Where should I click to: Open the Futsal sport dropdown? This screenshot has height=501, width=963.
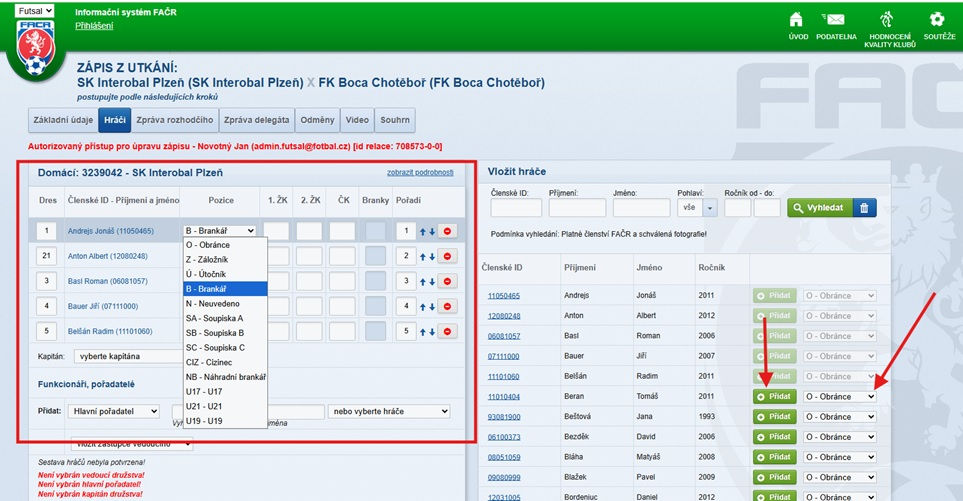(x=34, y=11)
